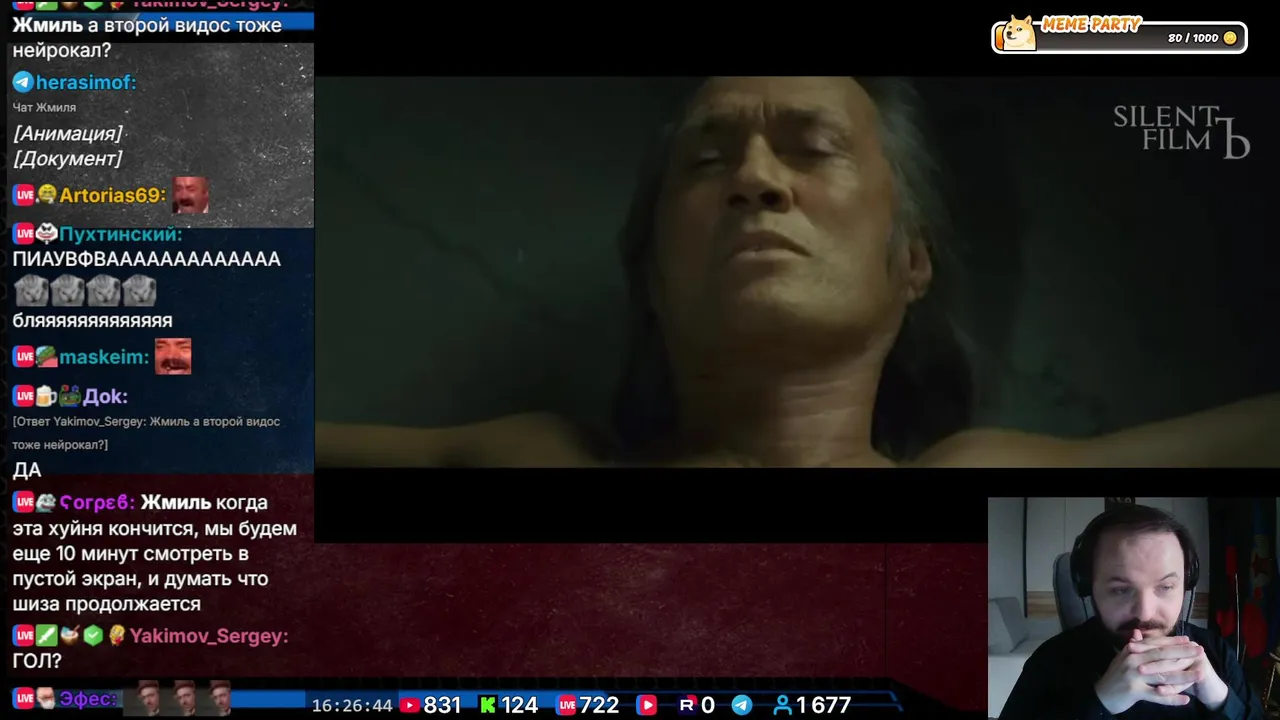The image size is (1280, 720).
Task: Click the beer mug badge beside Док
Action: tap(47, 396)
